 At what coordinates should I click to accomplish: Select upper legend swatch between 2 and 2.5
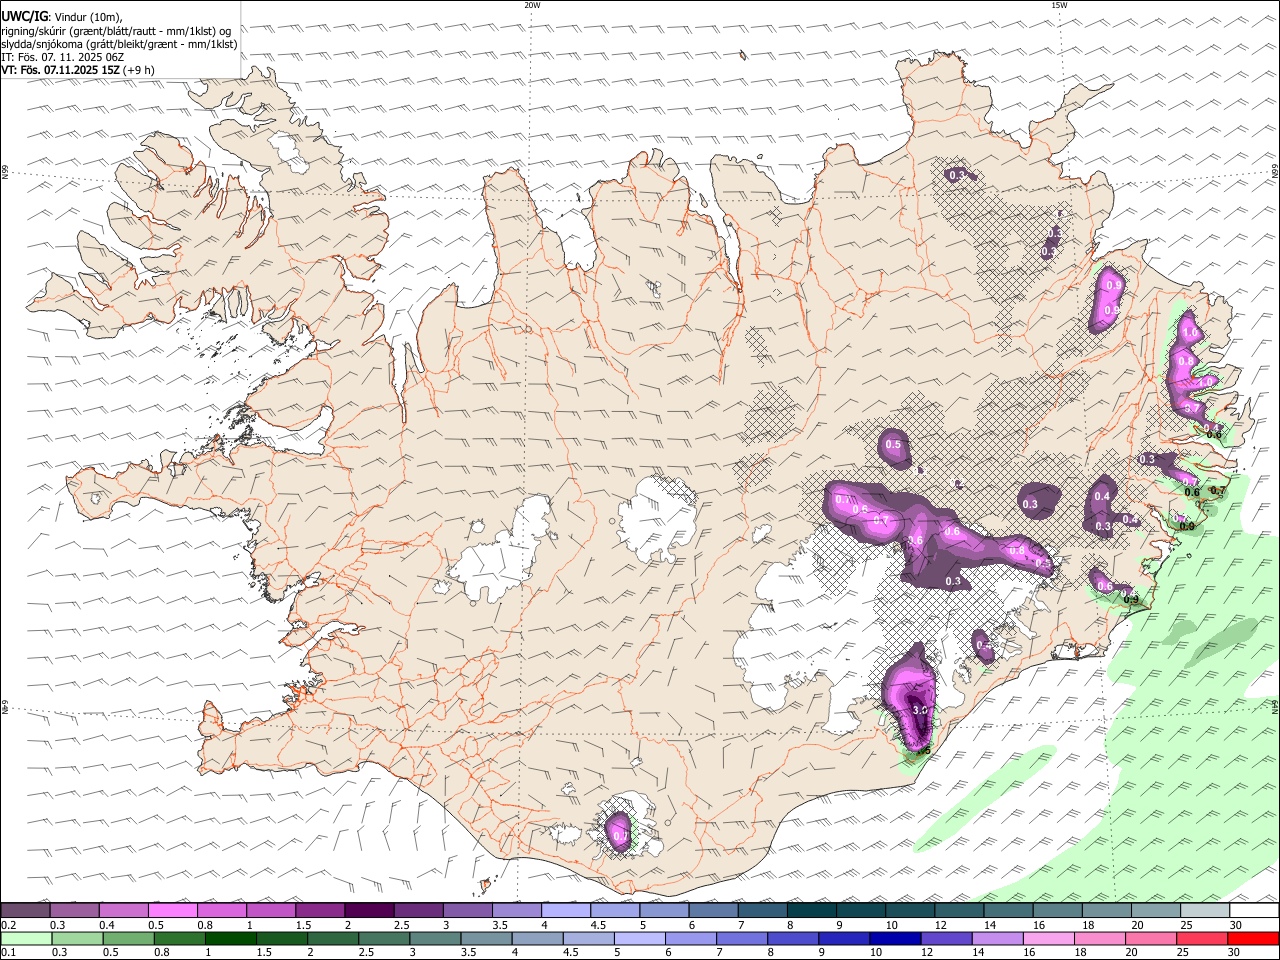coord(369,910)
